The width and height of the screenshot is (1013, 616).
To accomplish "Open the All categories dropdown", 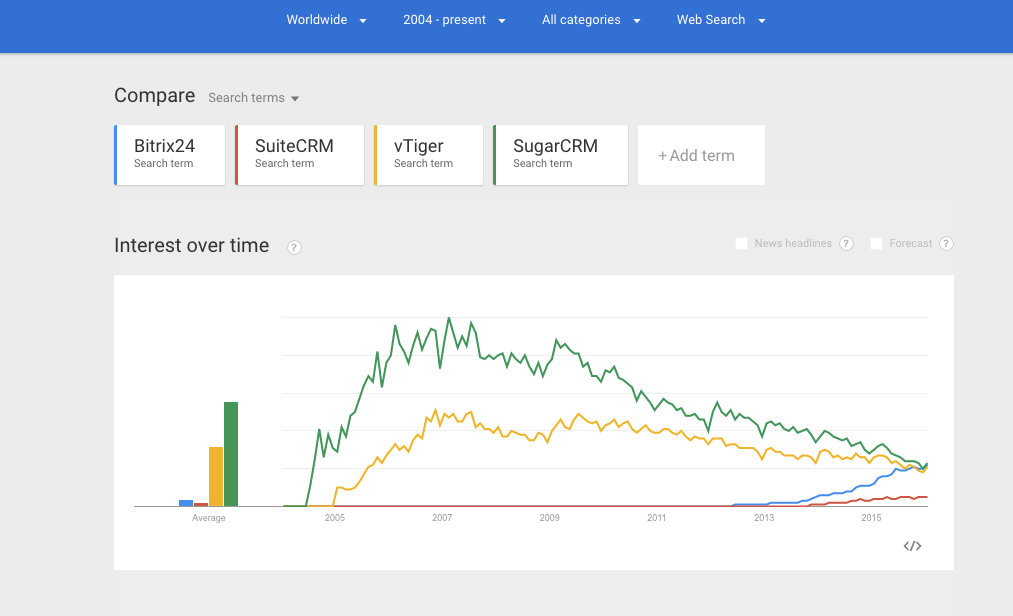I will pos(591,20).
